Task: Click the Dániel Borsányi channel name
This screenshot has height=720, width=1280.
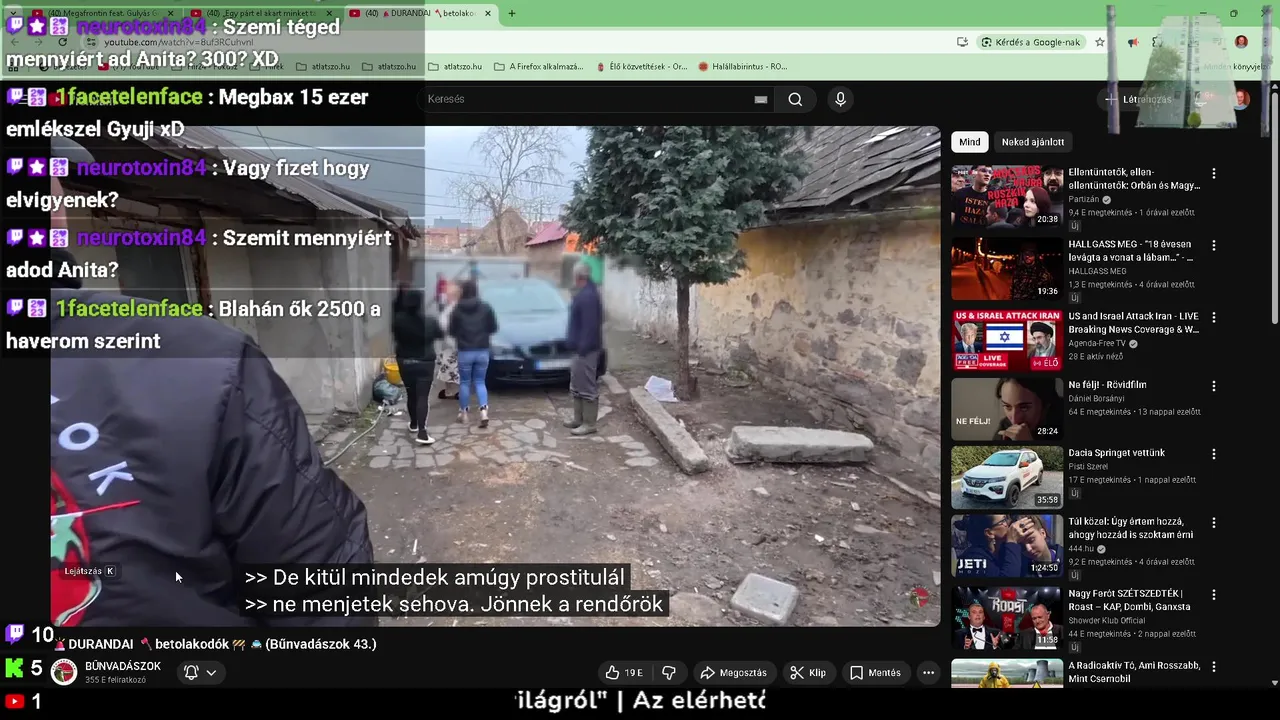Action: pyautogui.click(x=1097, y=399)
